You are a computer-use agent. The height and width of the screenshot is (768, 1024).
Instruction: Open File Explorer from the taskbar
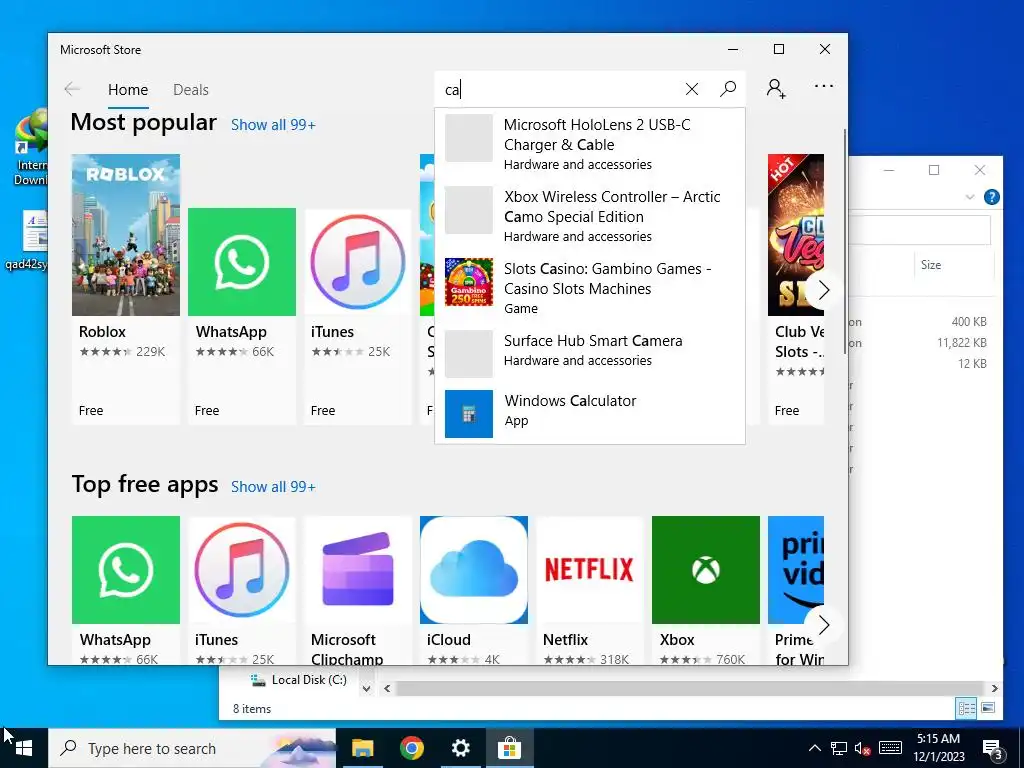tap(362, 748)
